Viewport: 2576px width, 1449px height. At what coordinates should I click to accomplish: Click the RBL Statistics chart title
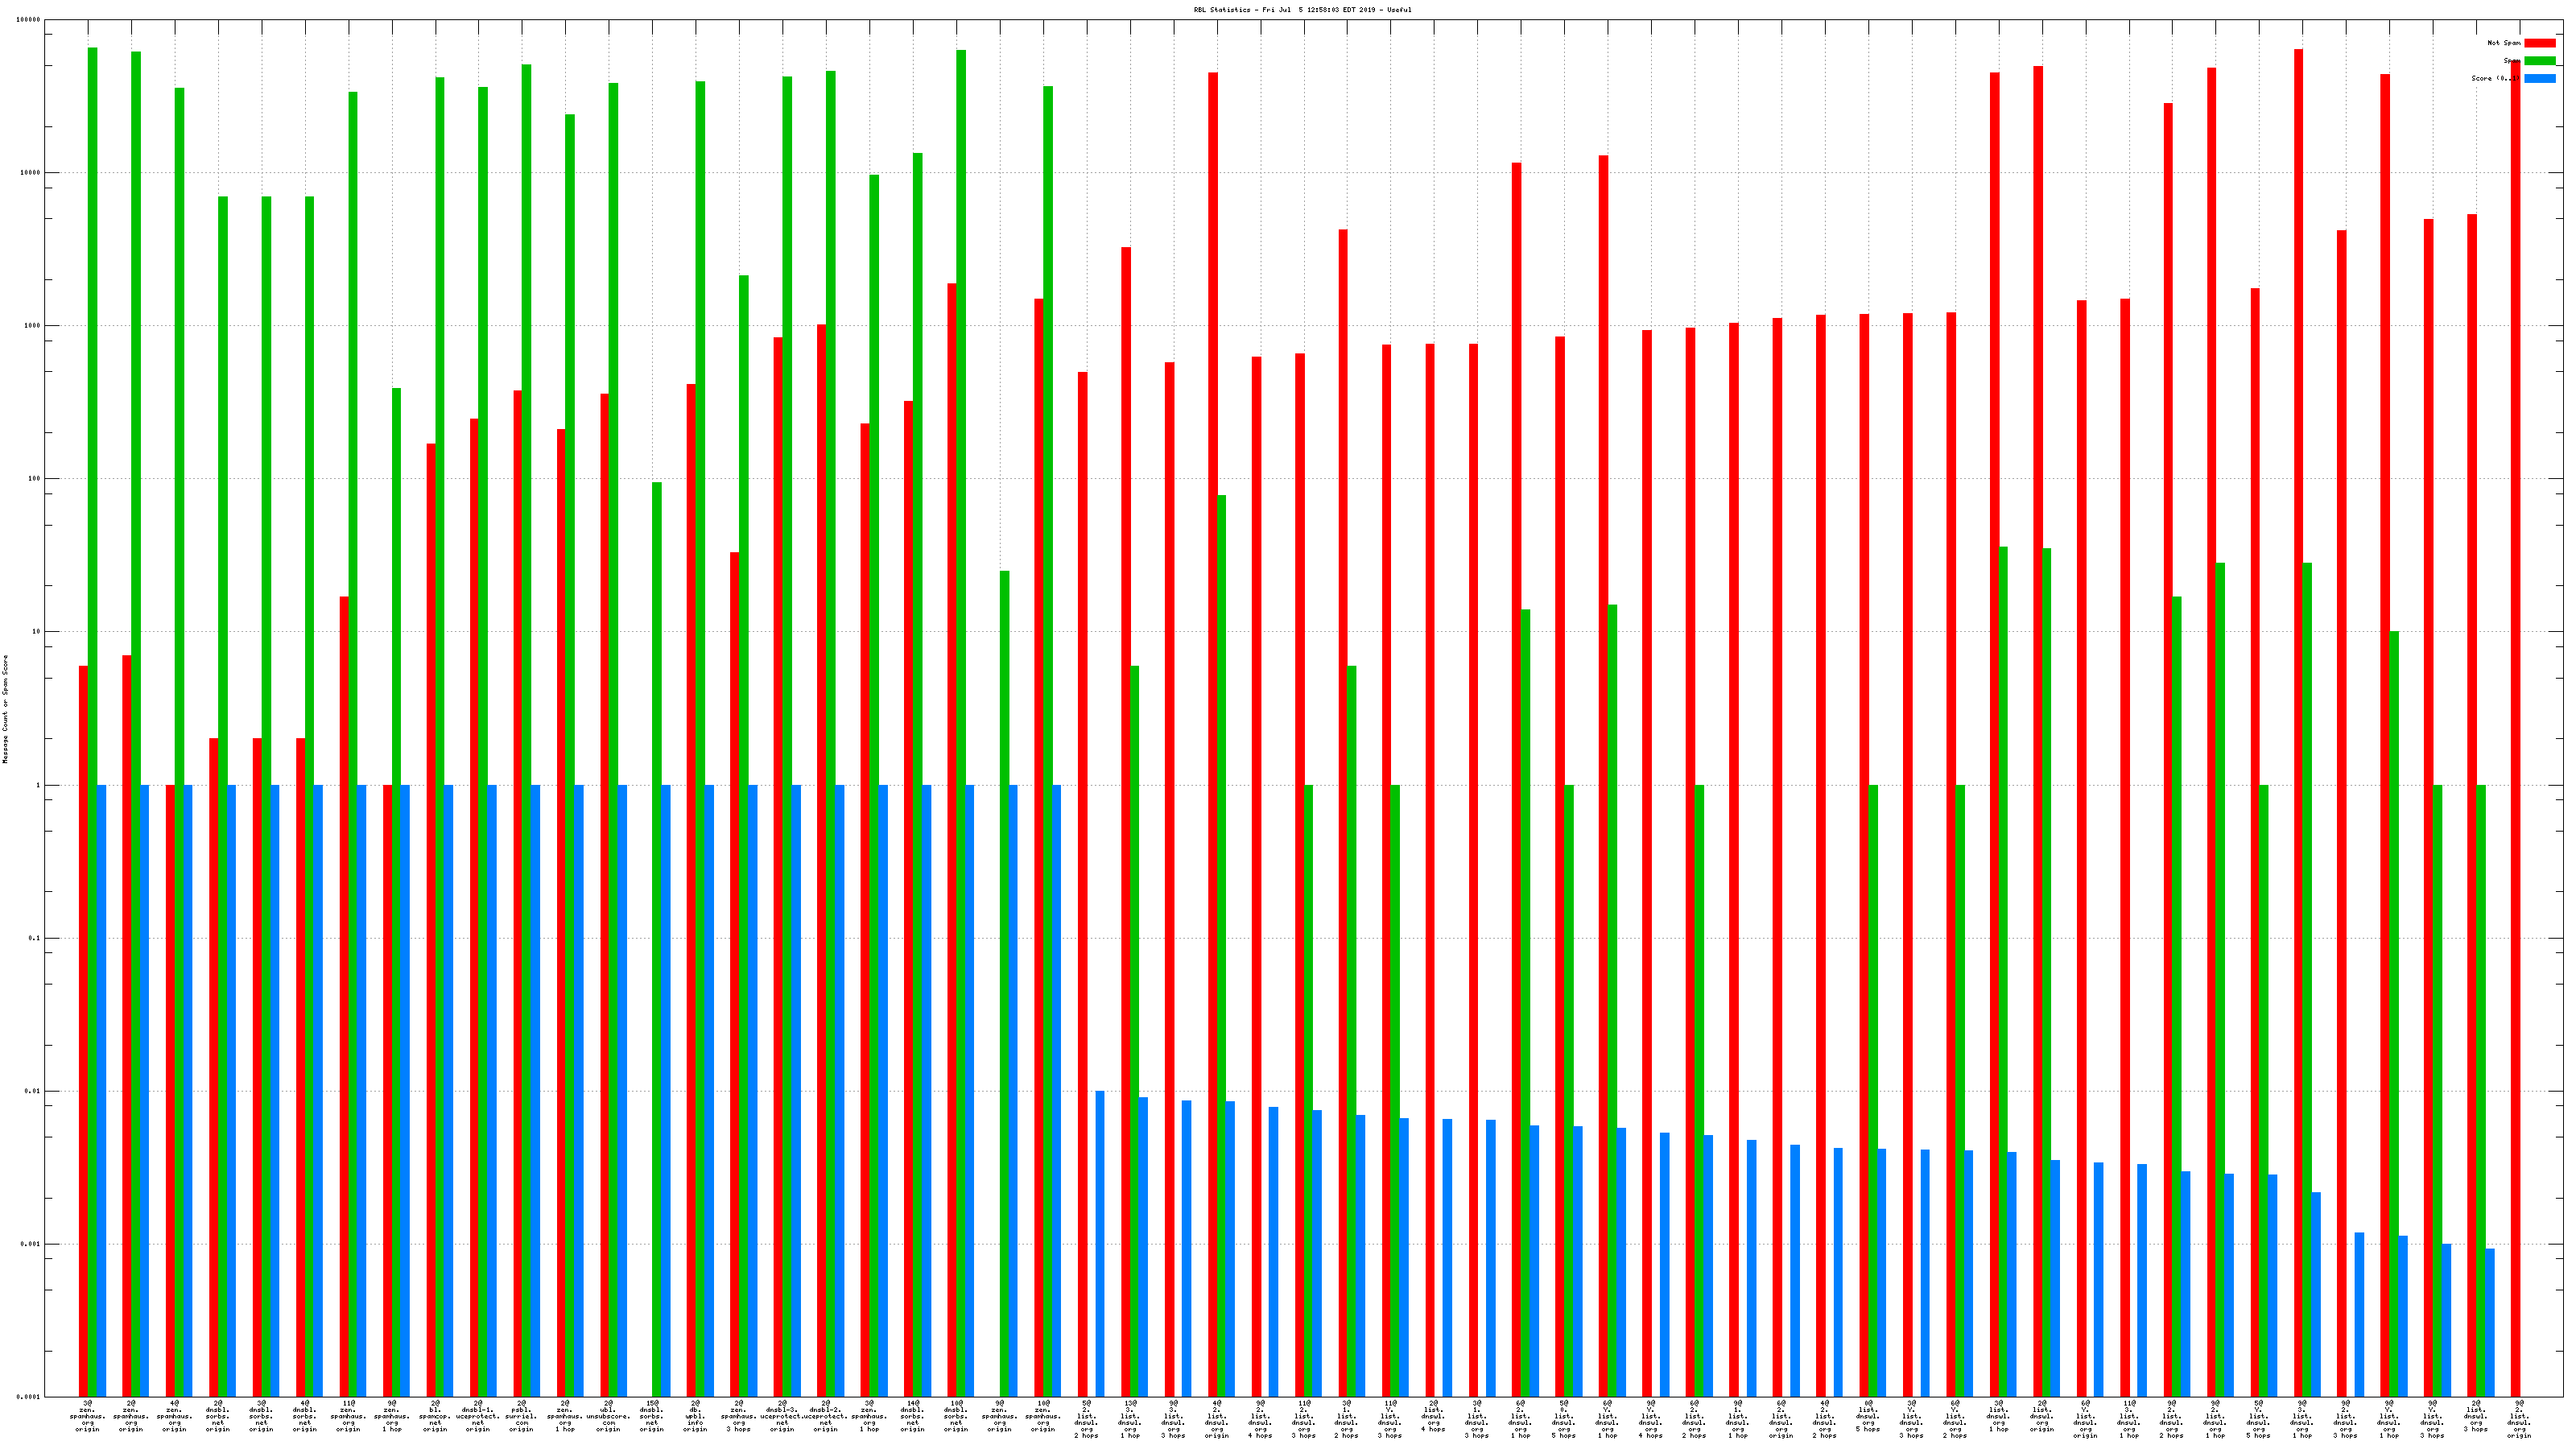pyautogui.click(x=1302, y=10)
